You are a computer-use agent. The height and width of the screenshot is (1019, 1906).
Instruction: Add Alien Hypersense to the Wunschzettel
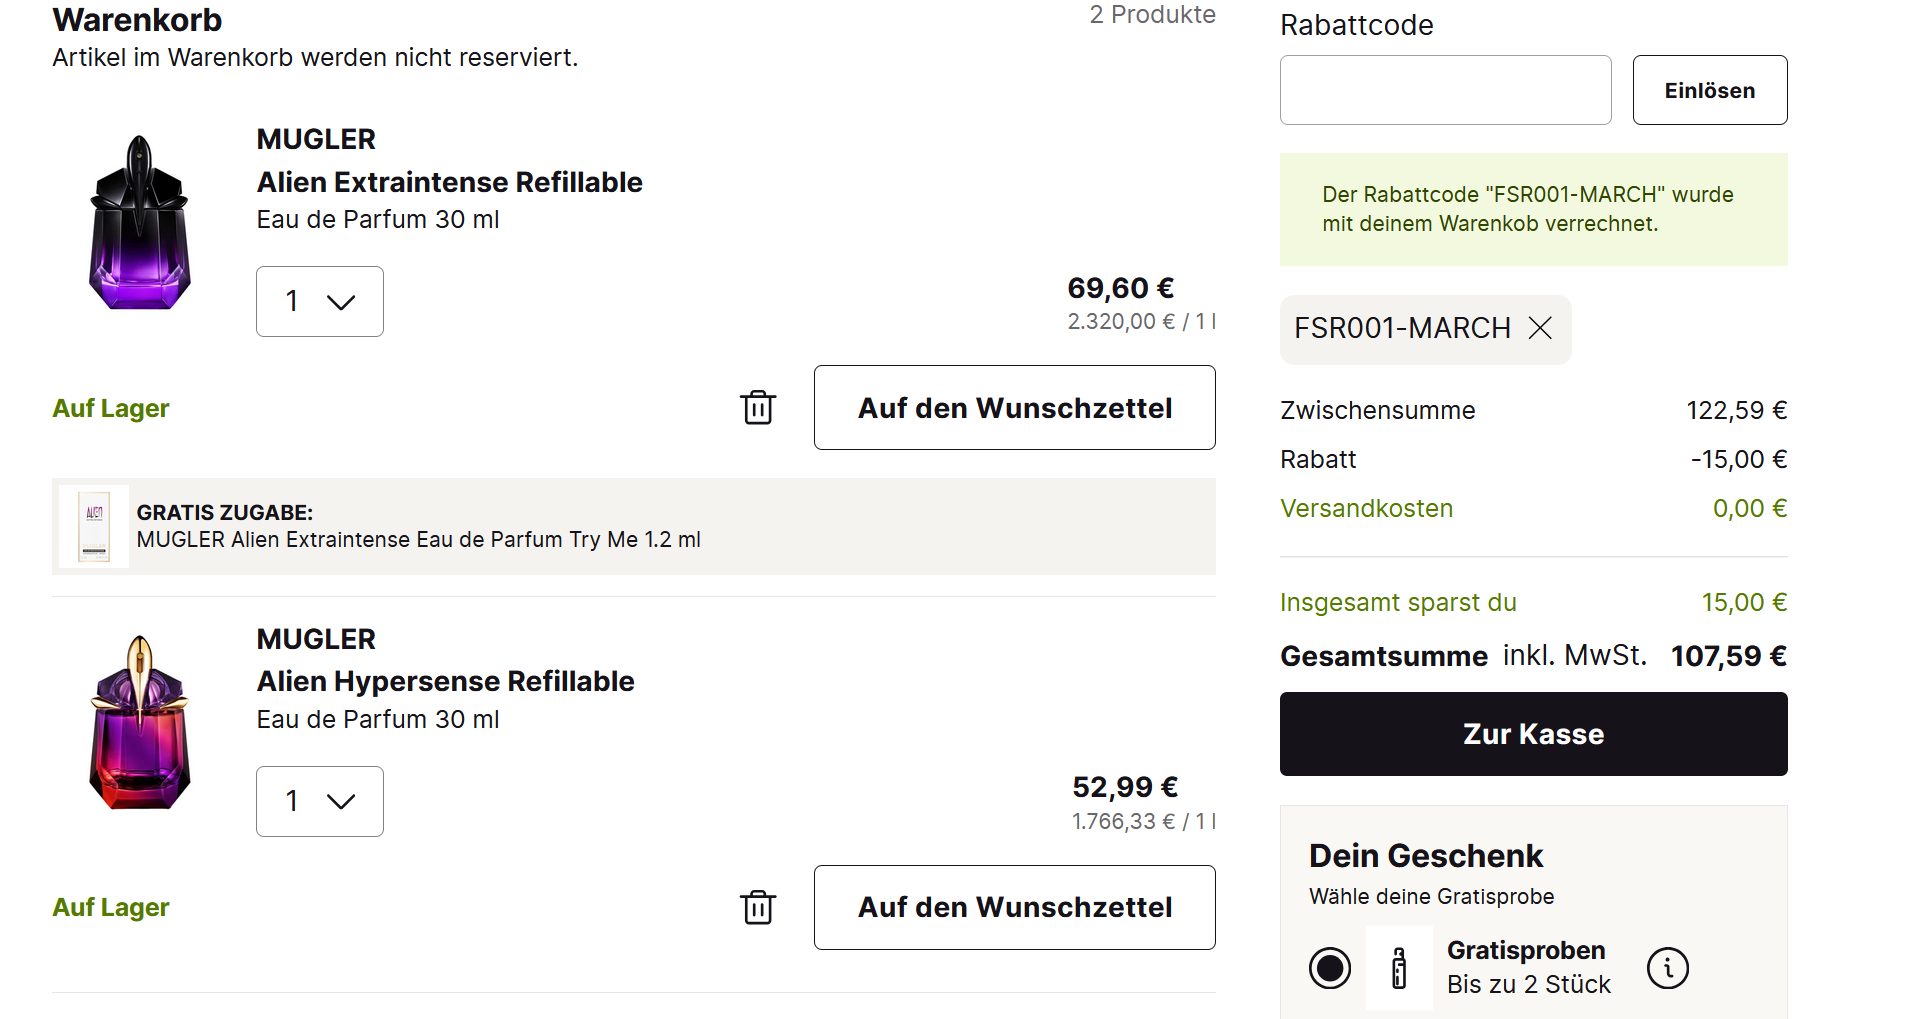click(1014, 907)
